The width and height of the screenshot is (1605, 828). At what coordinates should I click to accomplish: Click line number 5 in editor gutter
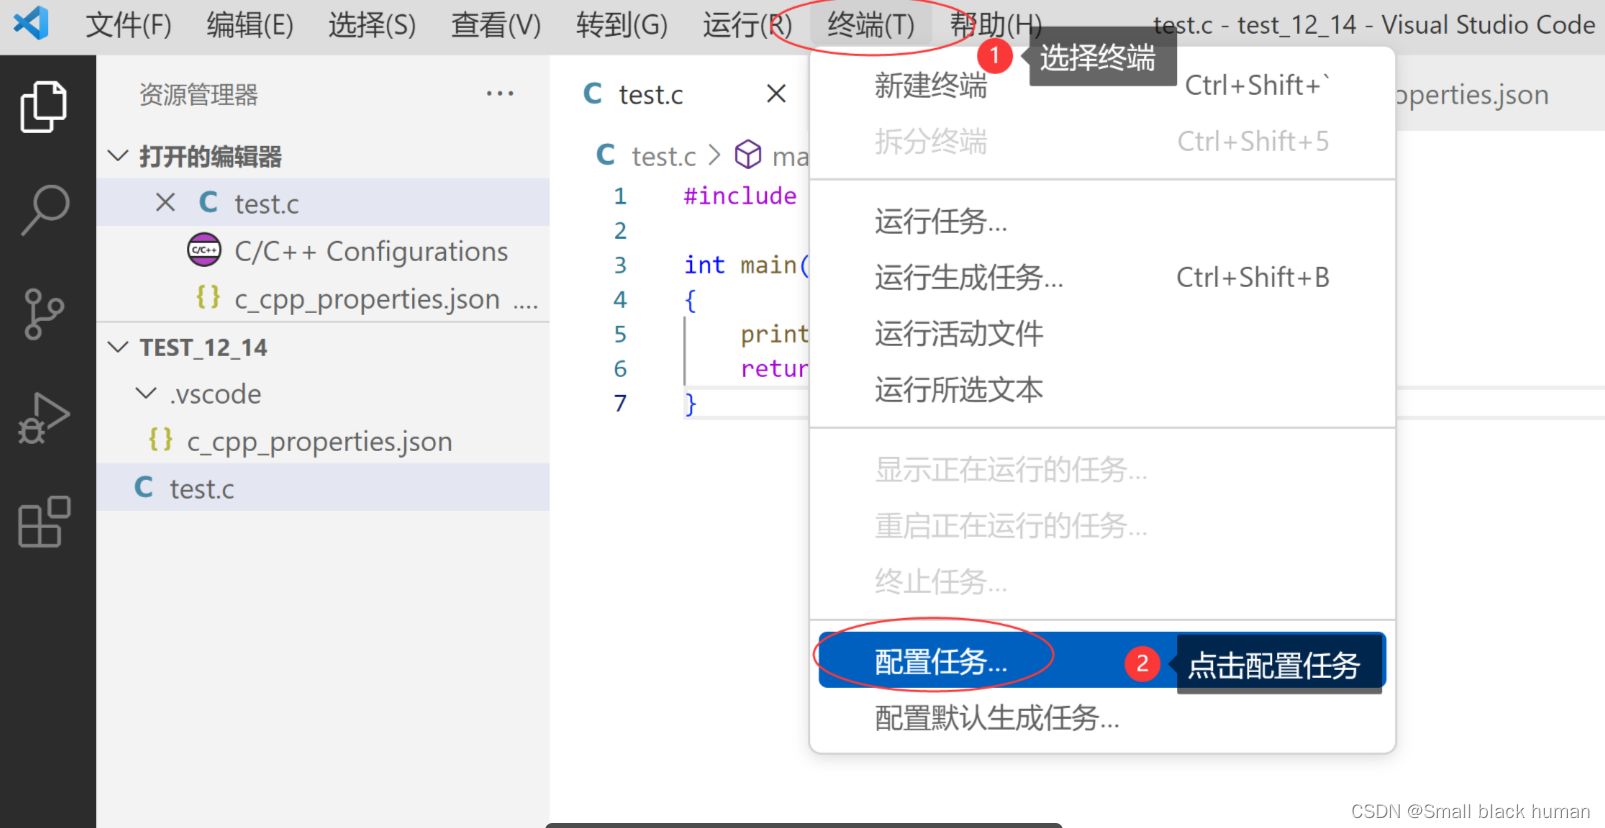click(x=620, y=334)
